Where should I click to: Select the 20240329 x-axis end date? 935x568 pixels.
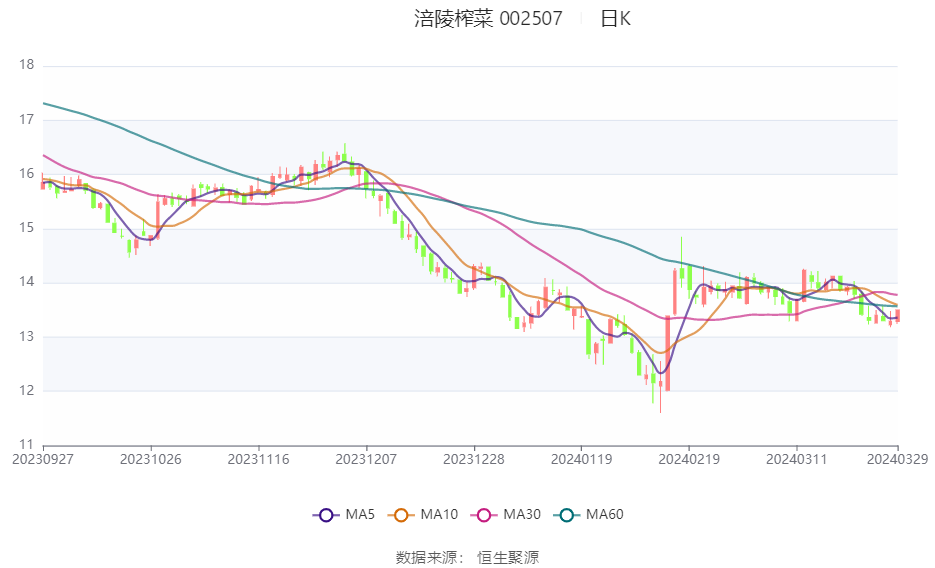click(x=897, y=460)
